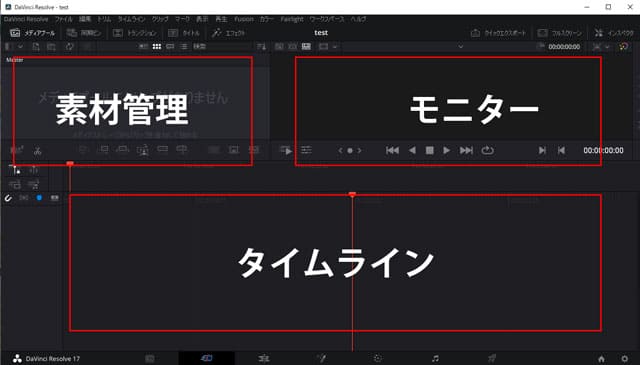Go to the home project manager icon
Viewport: 640px width, 365px height.
[x=601, y=359]
